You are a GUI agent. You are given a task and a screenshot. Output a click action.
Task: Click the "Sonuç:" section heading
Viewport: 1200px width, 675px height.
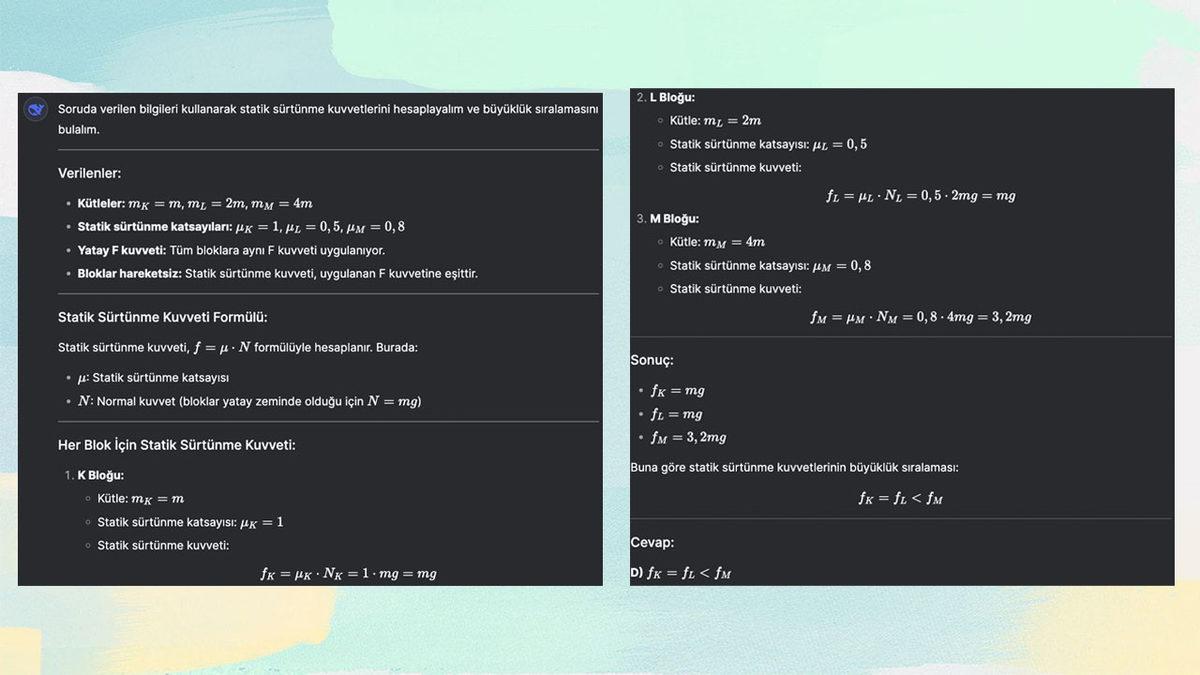coord(651,360)
